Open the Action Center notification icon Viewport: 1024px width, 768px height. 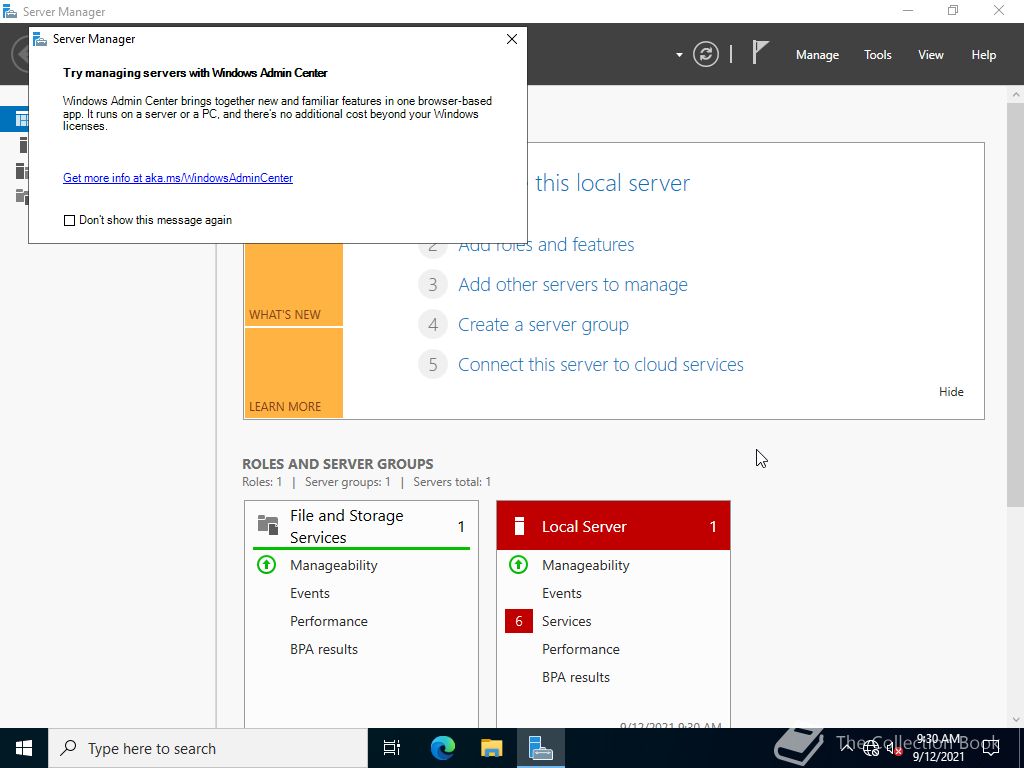pos(991,748)
